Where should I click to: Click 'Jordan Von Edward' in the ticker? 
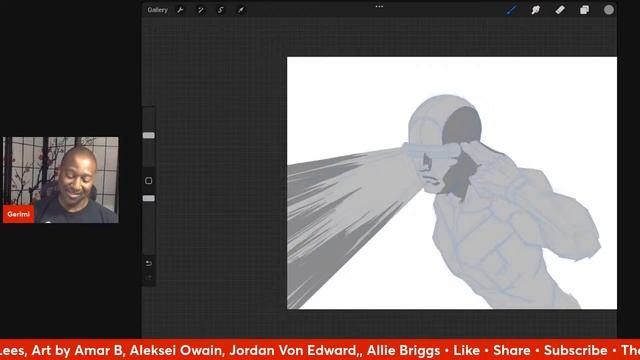[293, 350]
